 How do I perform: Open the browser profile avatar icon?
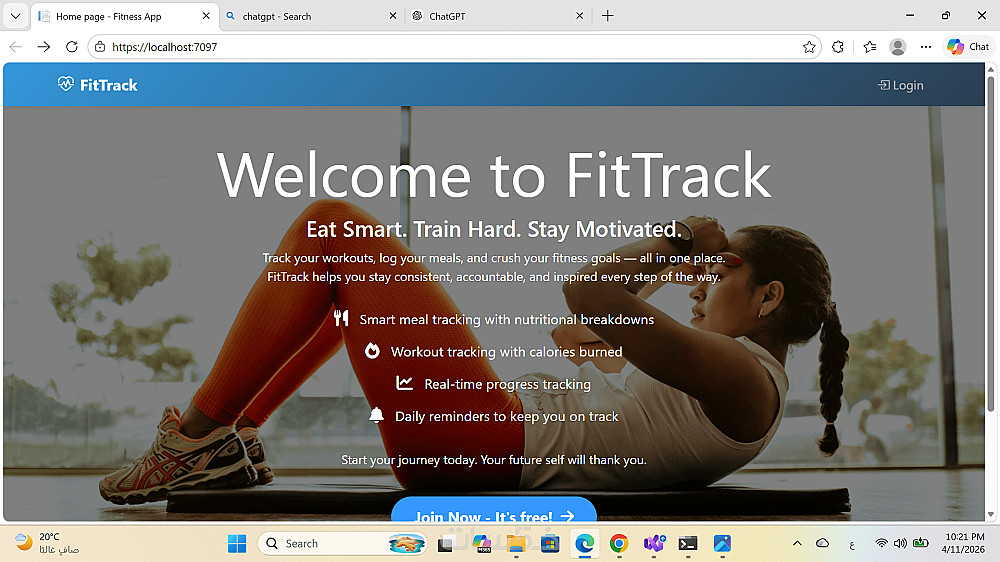(x=898, y=47)
